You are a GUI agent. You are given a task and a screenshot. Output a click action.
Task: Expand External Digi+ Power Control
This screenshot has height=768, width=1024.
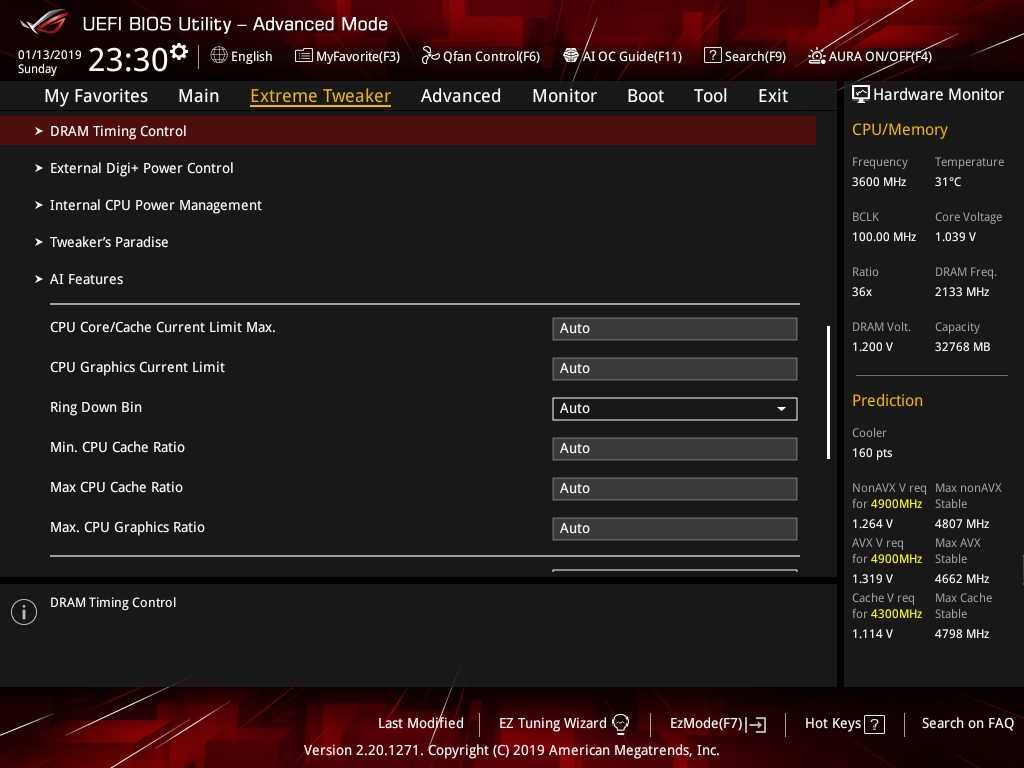141,168
